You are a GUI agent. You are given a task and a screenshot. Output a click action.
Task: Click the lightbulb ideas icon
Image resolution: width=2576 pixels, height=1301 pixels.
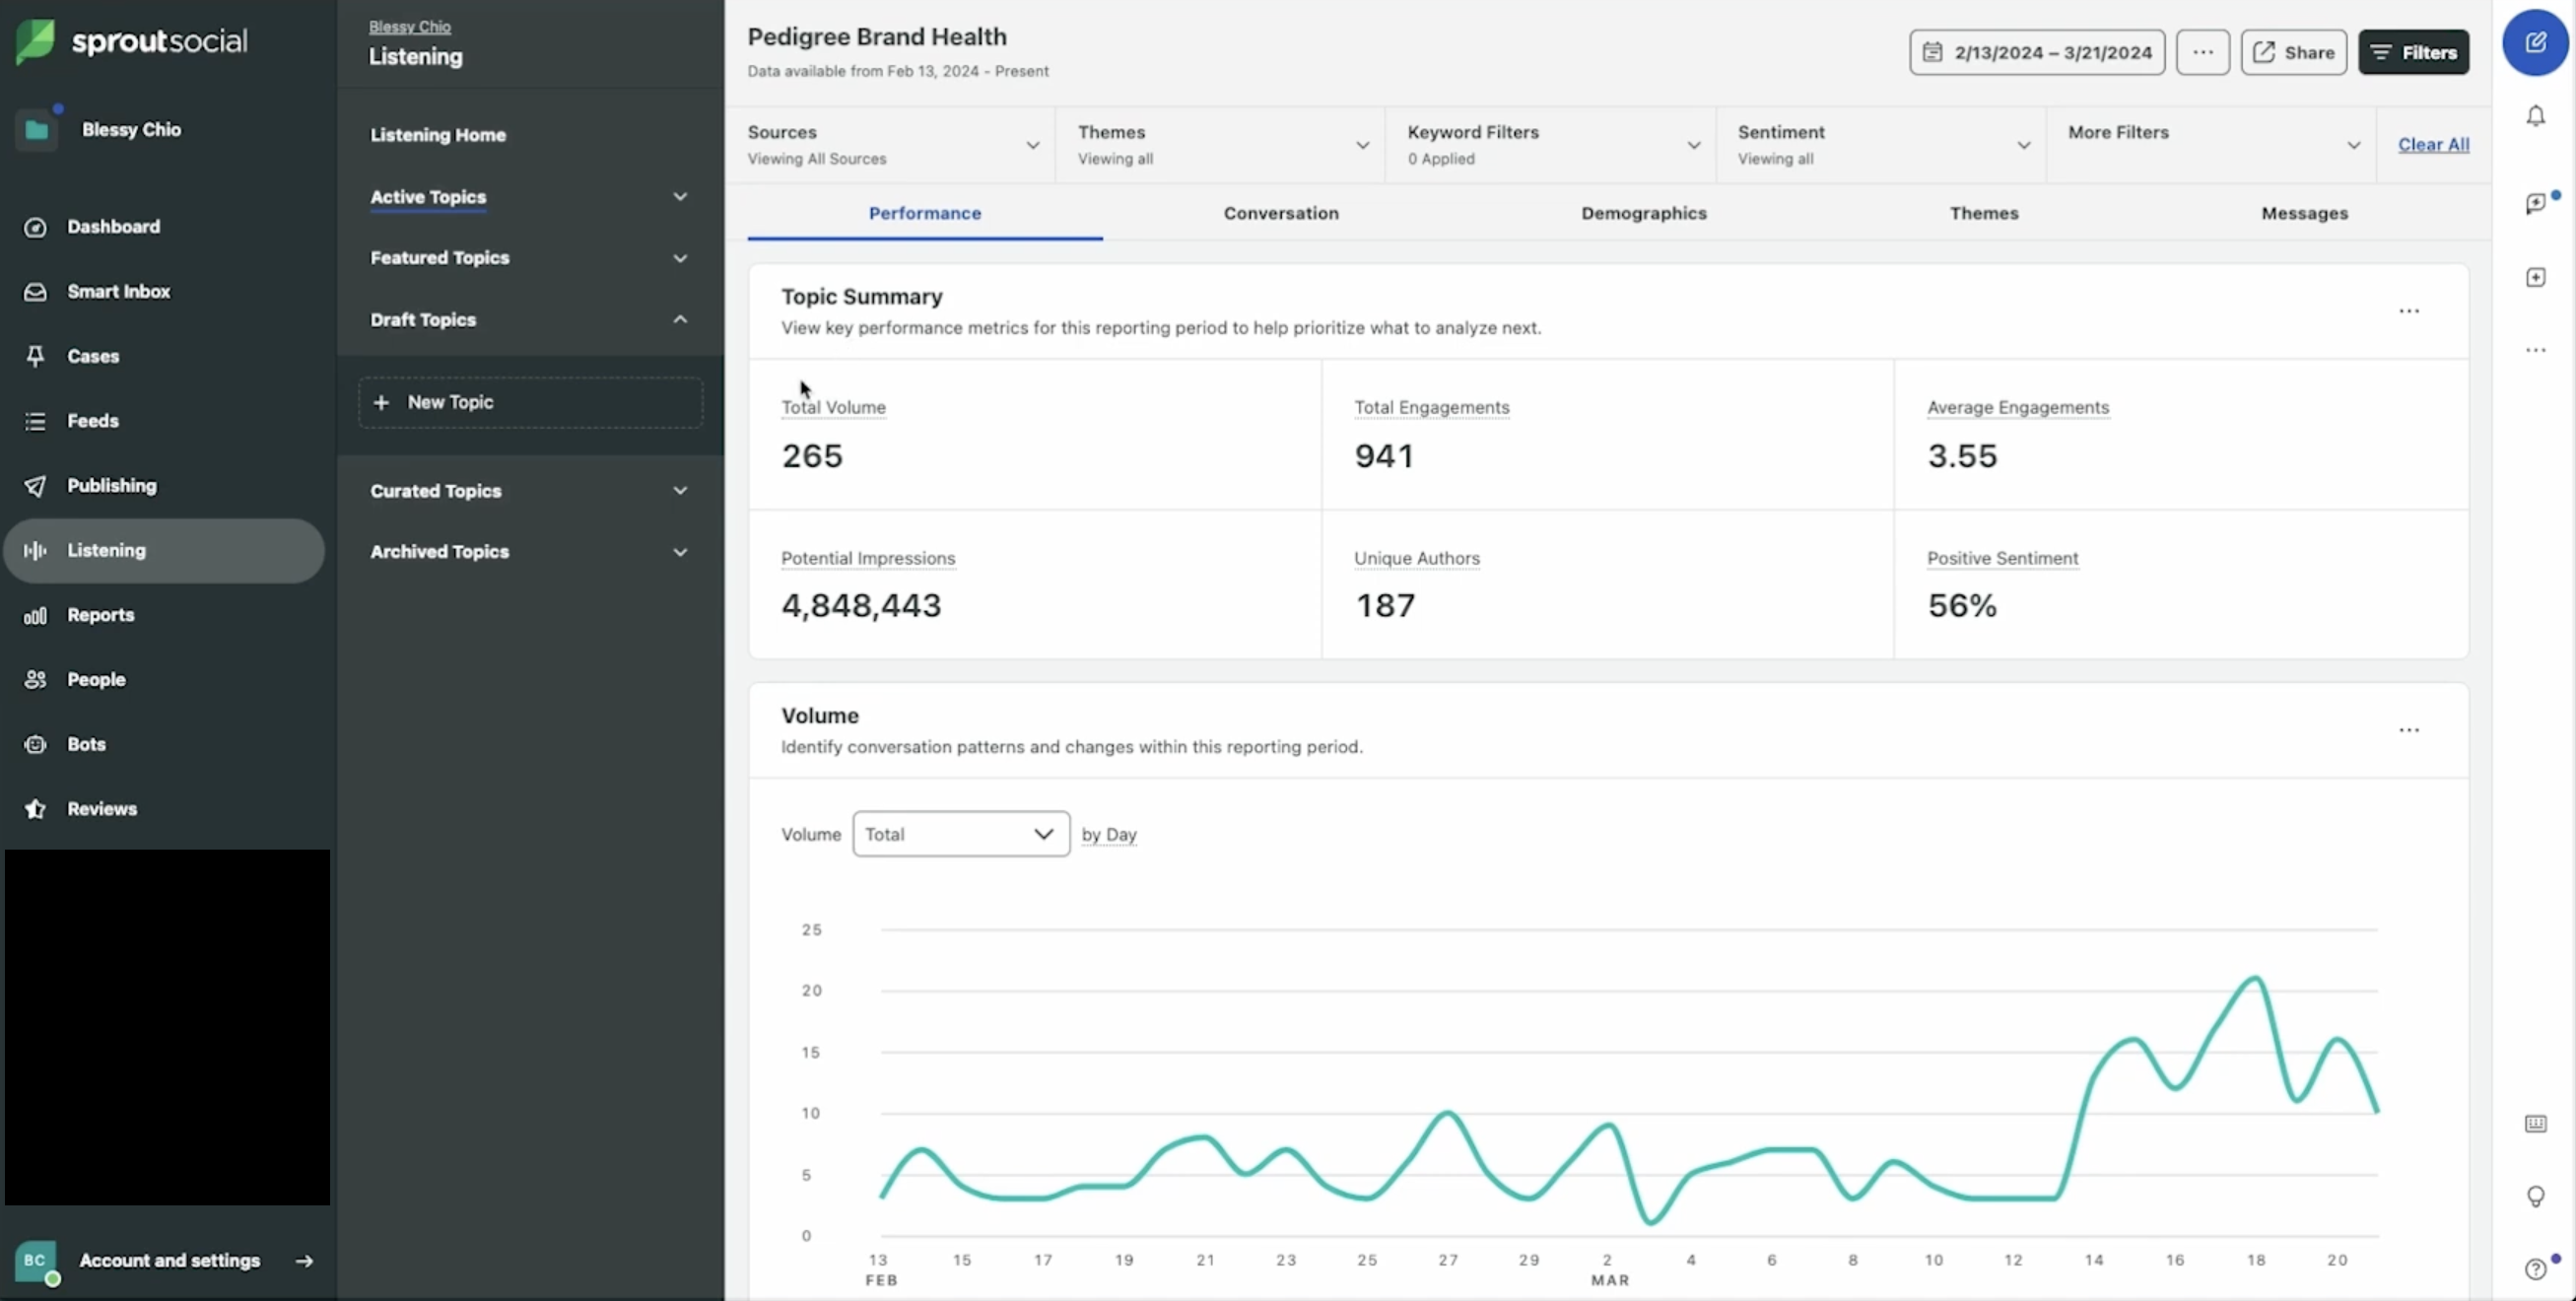2535,1196
